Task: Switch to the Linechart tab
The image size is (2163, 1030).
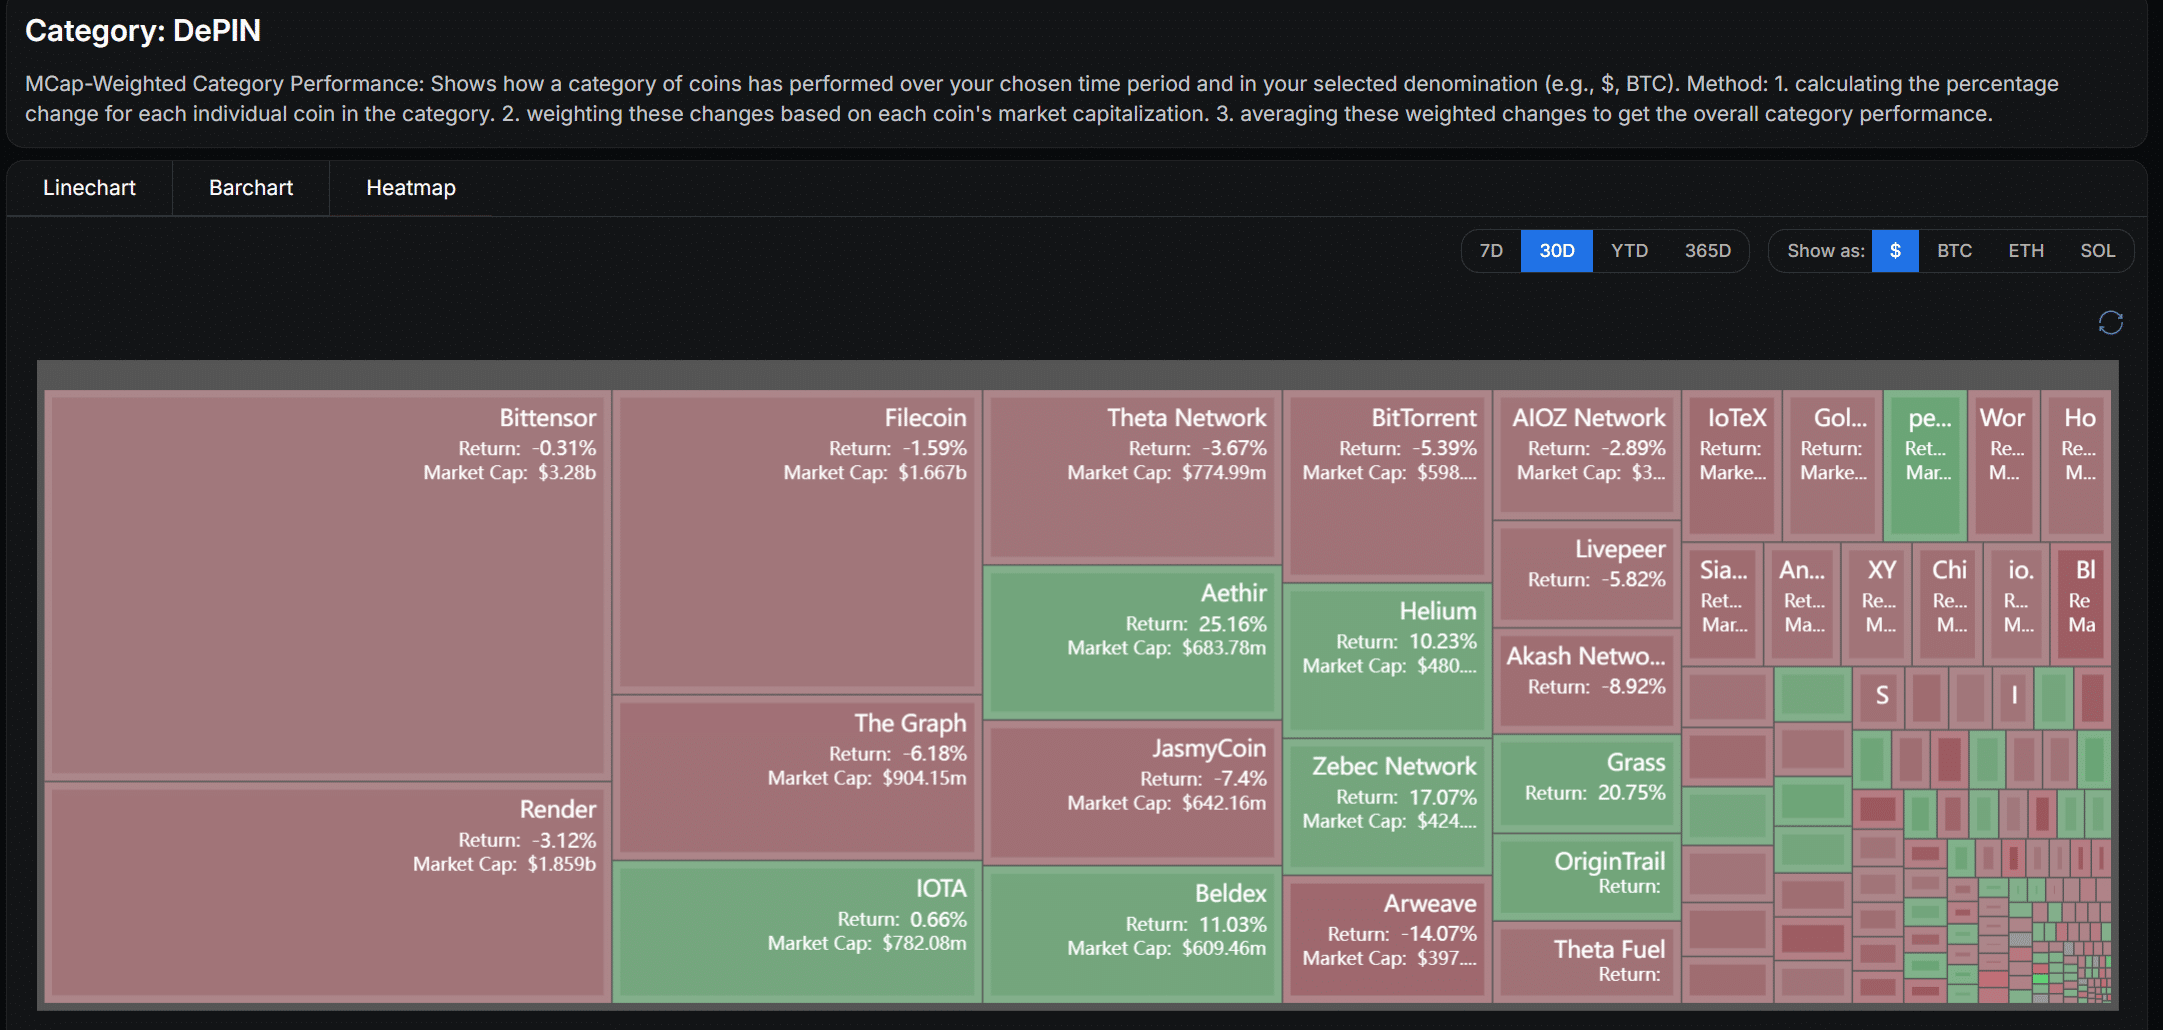Action: [89, 188]
